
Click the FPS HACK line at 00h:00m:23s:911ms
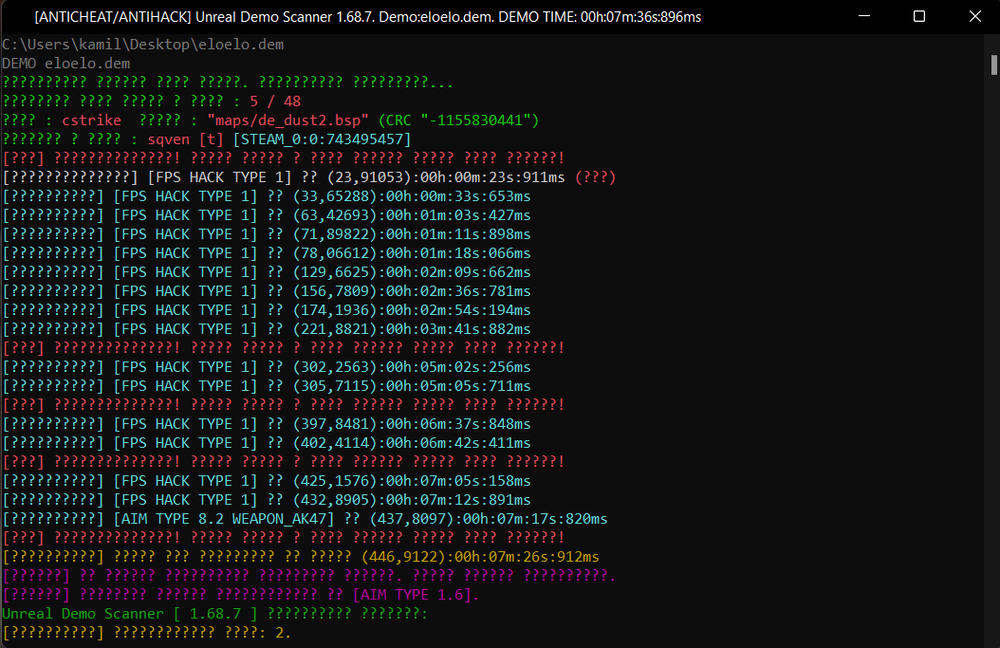coord(309,177)
